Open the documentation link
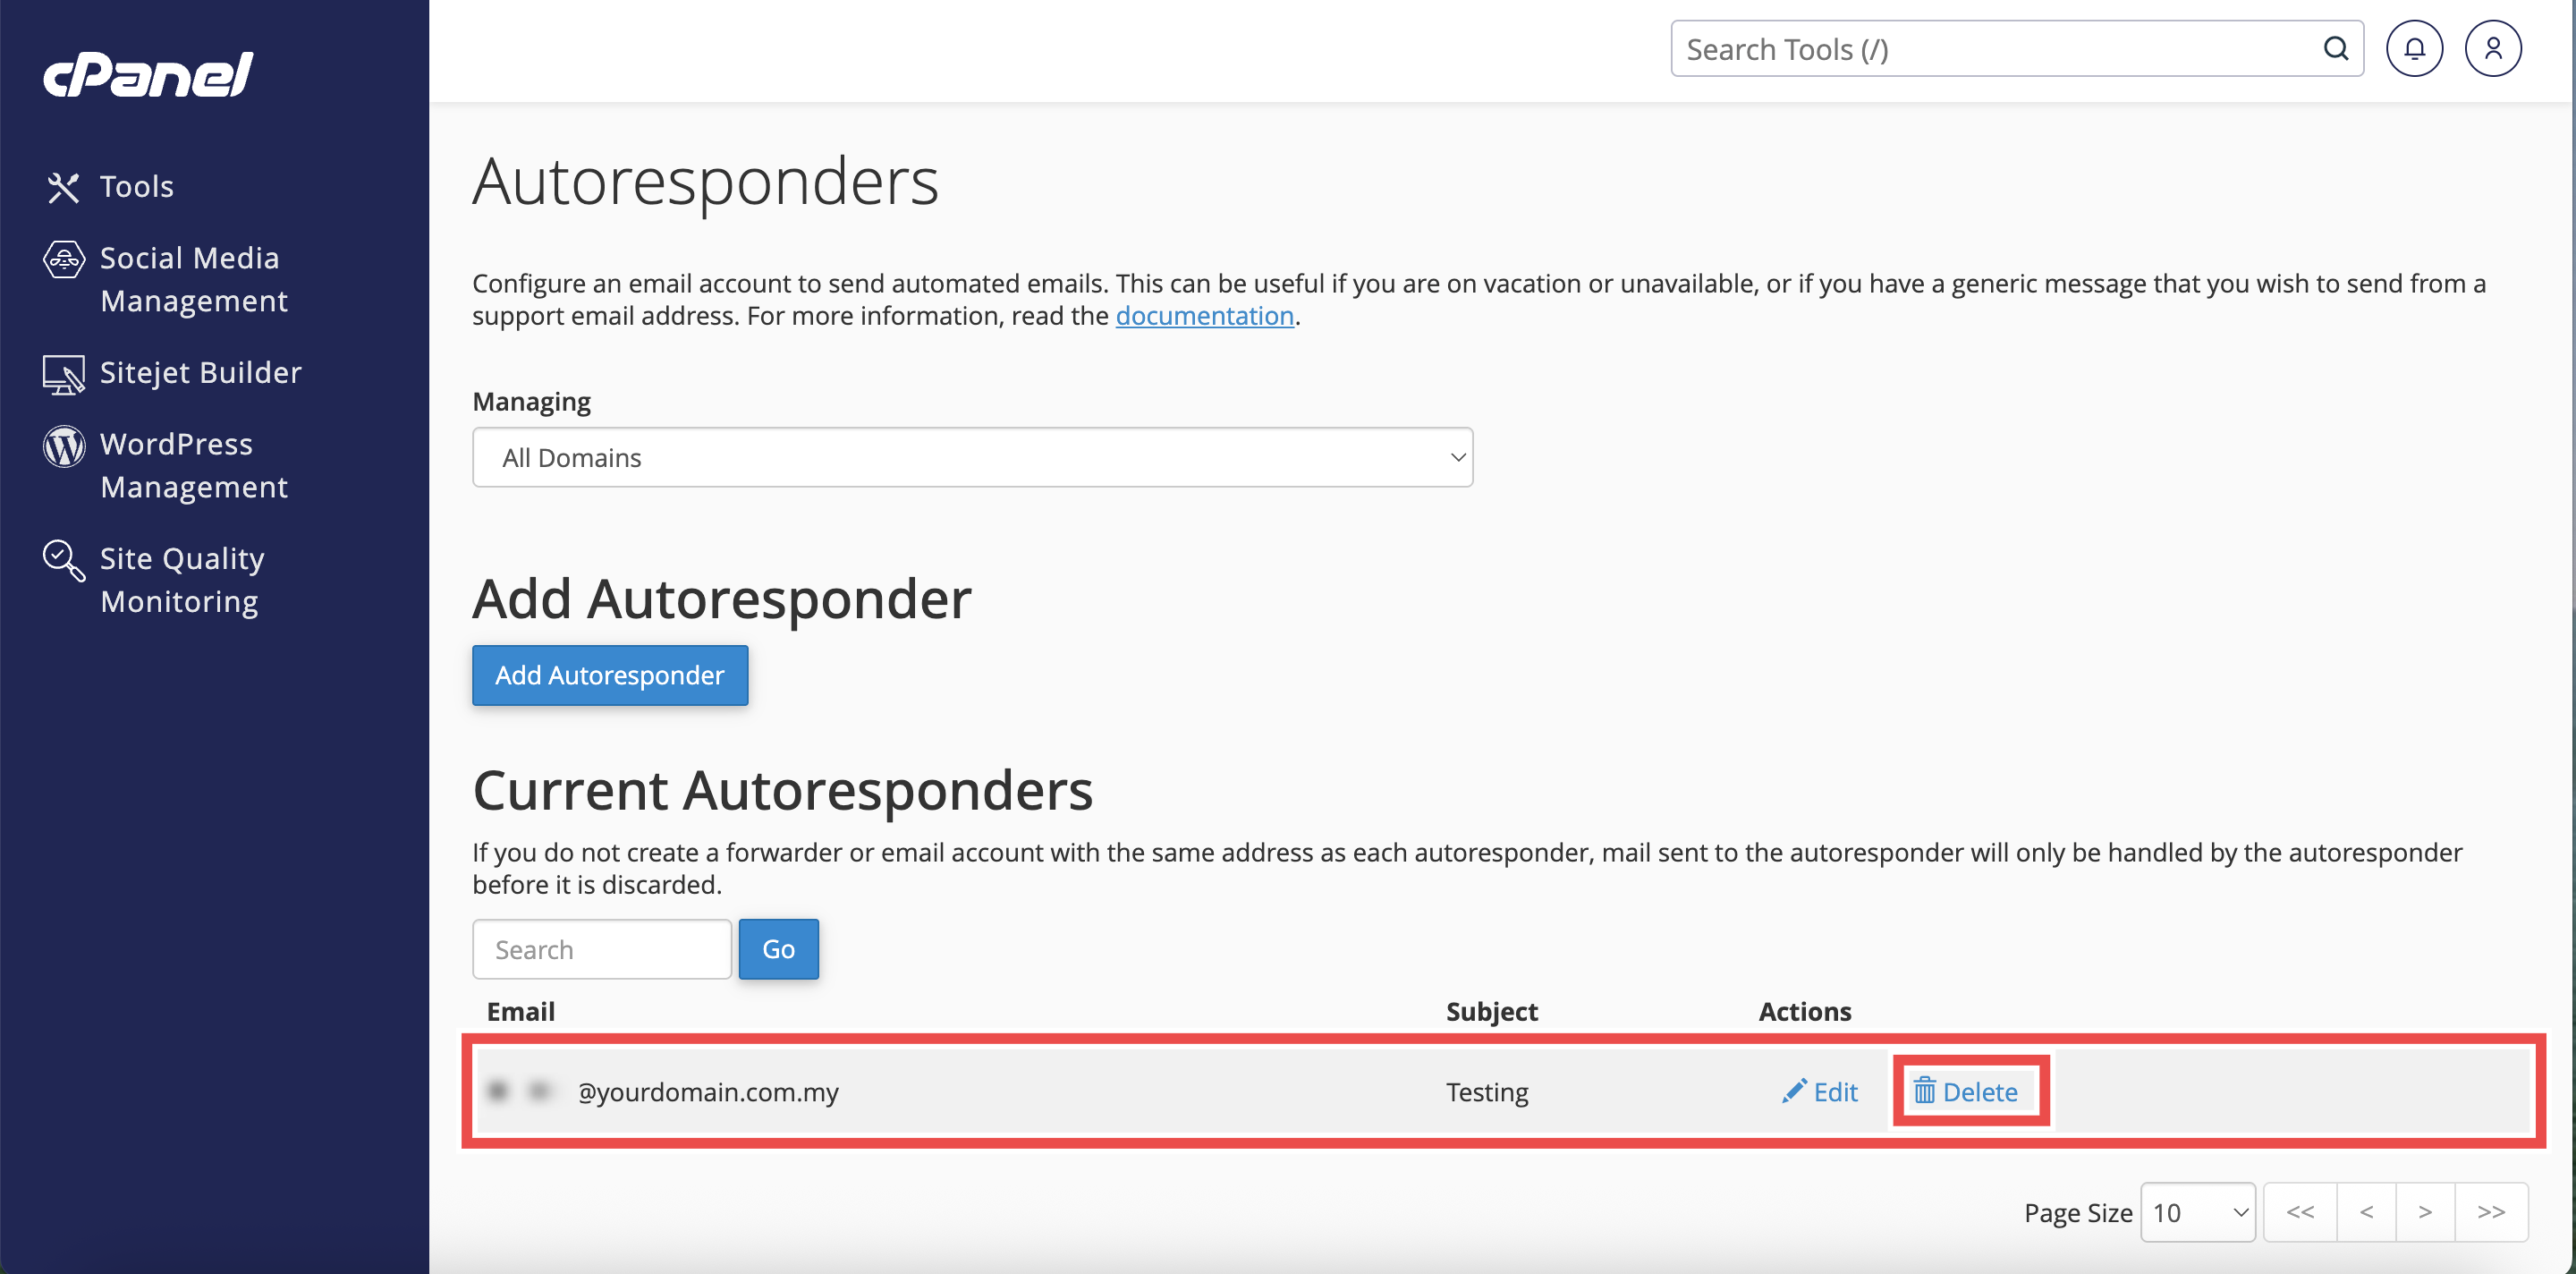Screen dimensions: 2576x1274 1204,316
